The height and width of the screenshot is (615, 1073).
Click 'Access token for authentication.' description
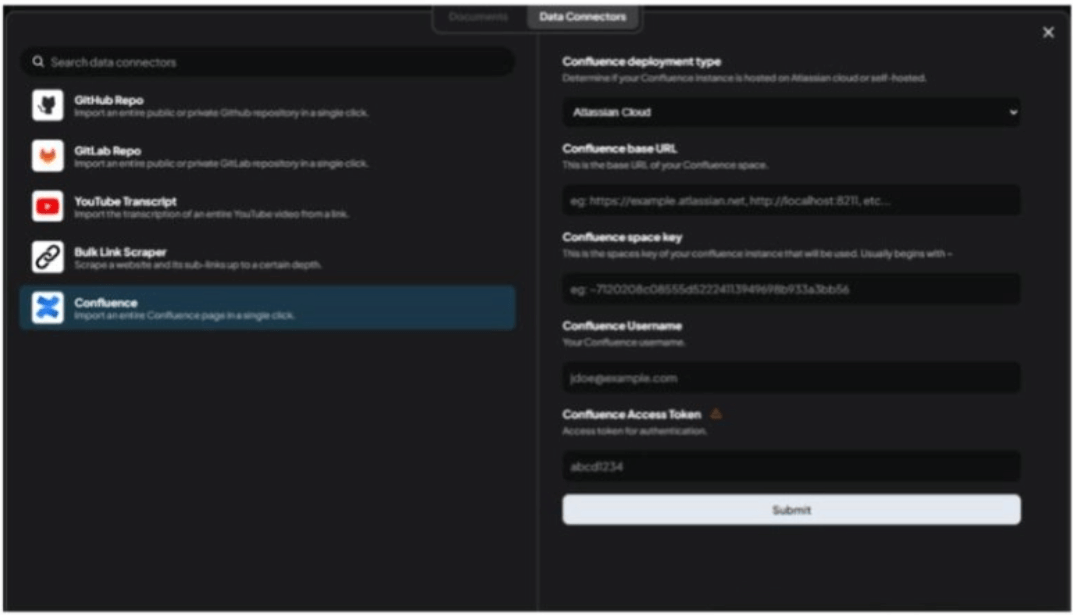(x=634, y=431)
